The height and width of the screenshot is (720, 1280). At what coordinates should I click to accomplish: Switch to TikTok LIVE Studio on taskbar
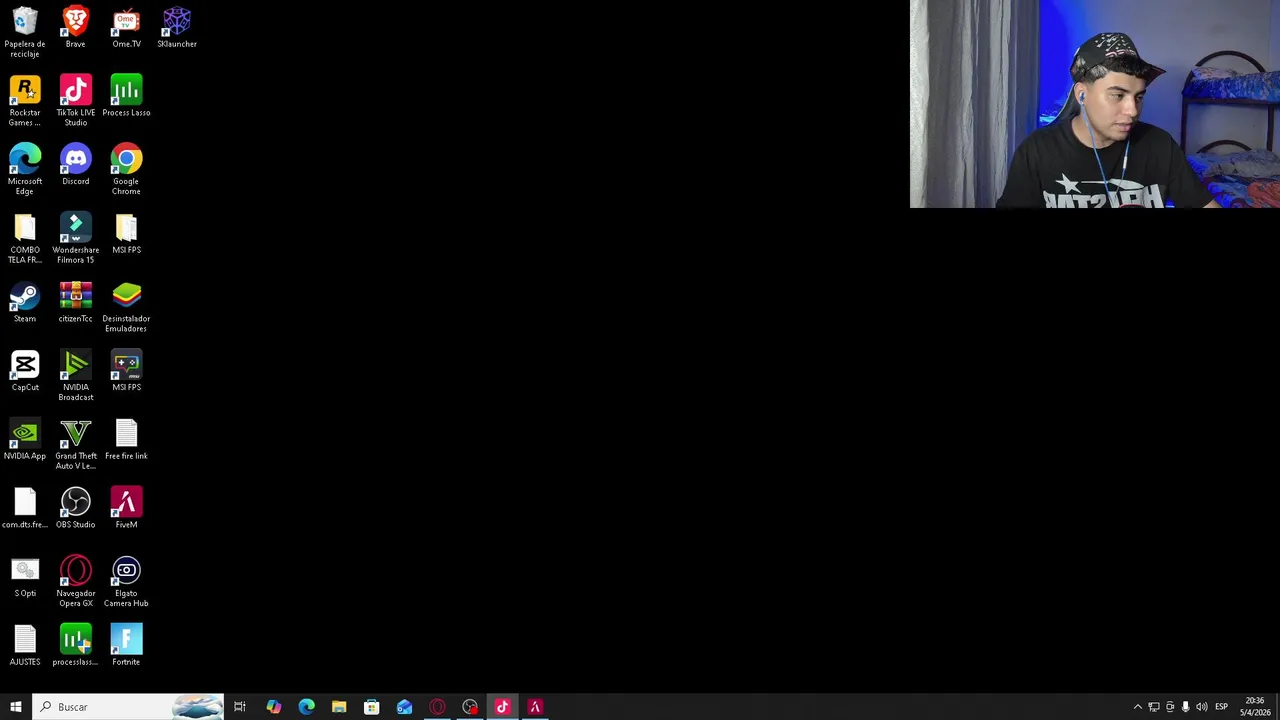coord(502,707)
